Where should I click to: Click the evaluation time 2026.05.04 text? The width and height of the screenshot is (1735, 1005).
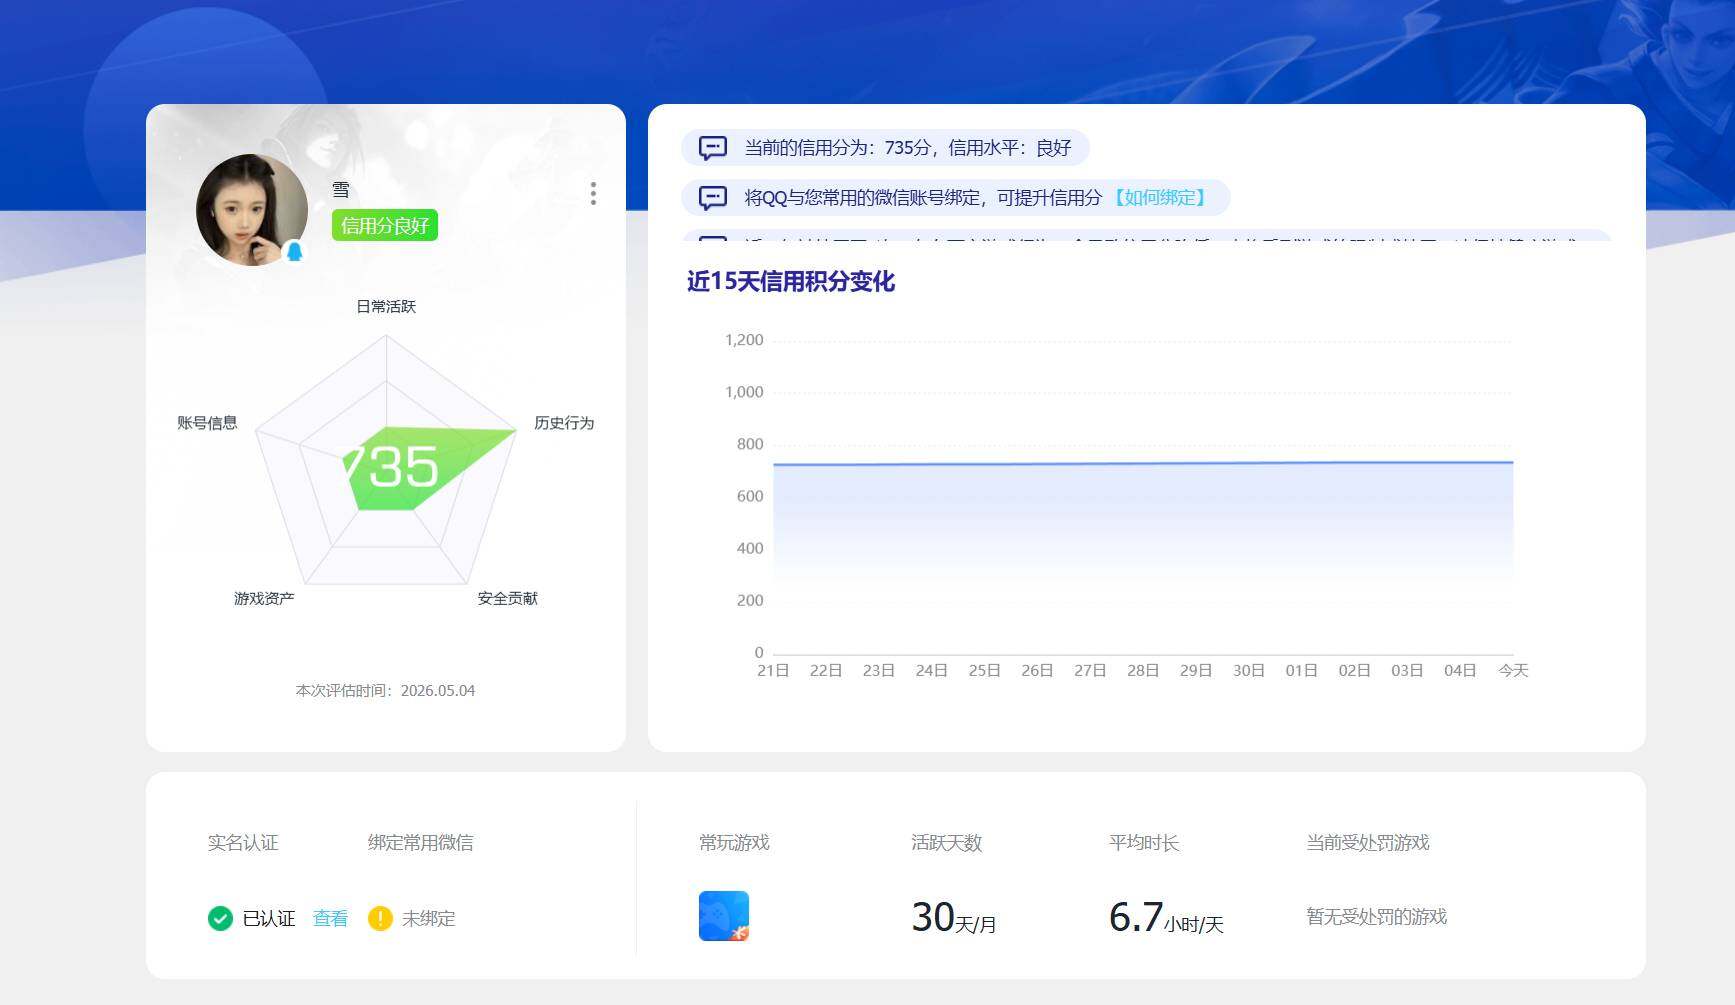click(385, 691)
